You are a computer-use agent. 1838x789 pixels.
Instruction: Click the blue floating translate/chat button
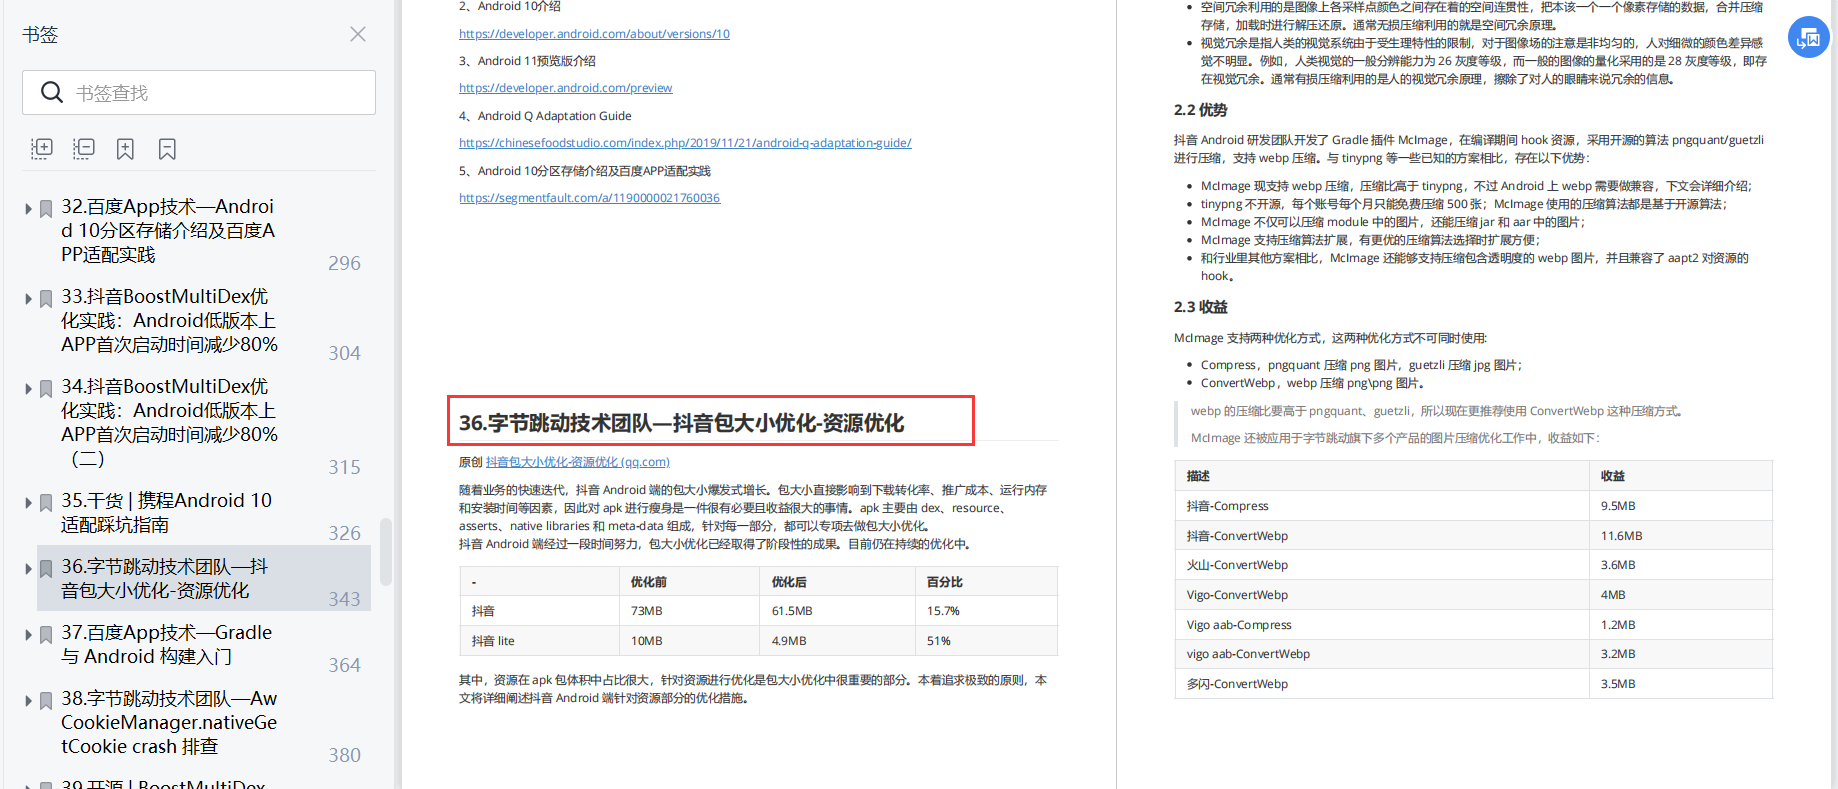coord(1809,38)
